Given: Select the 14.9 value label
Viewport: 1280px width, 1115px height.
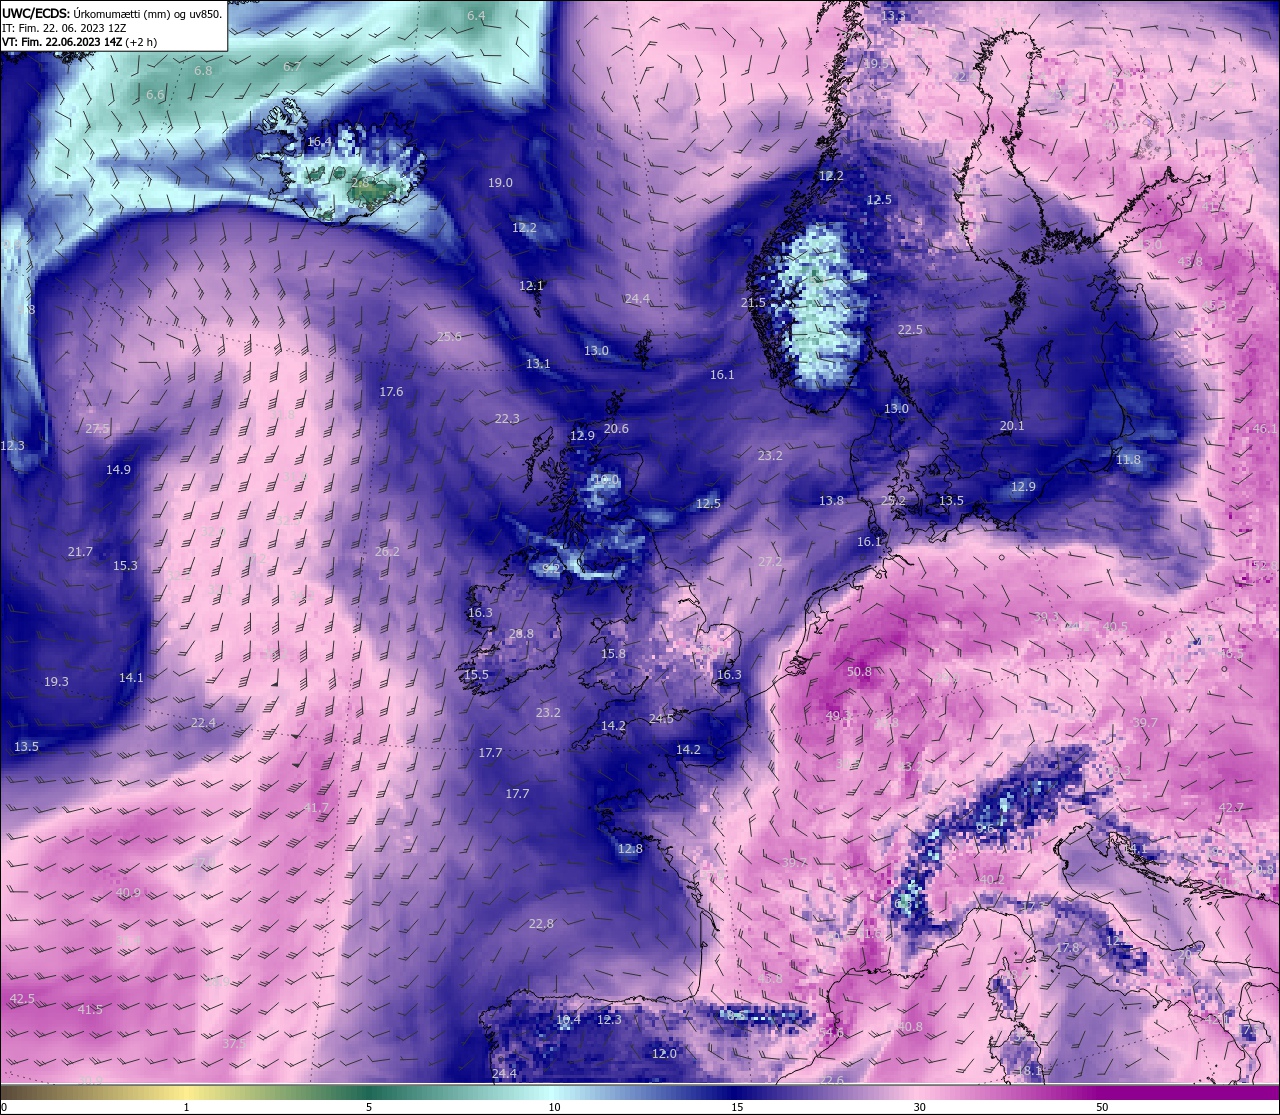Looking at the screenshot, I should click(x=118, y=470).
